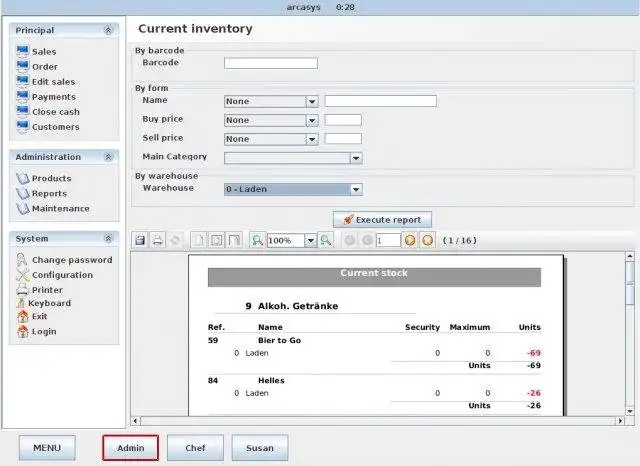Image resolution: width=640 pixels, height=466 pixels.
Task: Open Edit sales
Action: click(46, 82)
